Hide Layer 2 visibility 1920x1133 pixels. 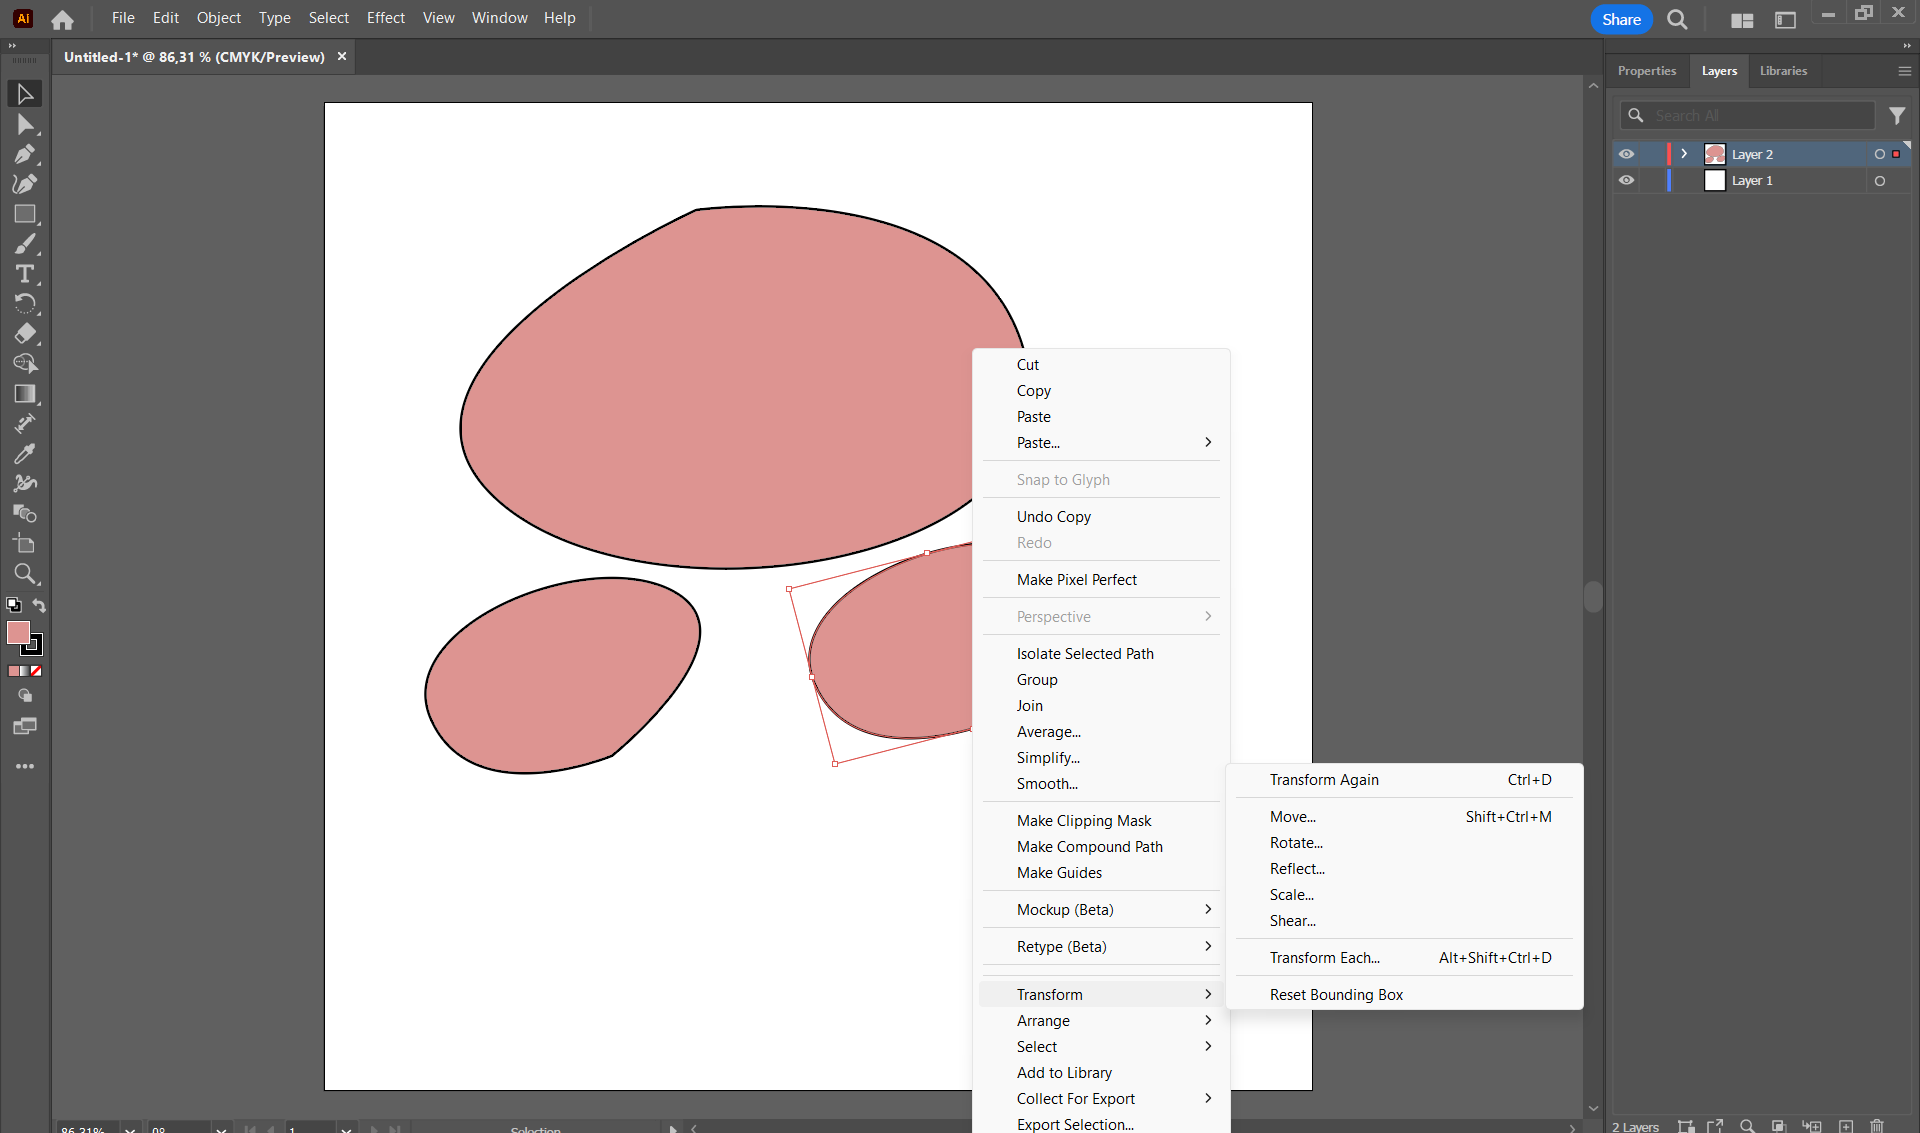1627,154
